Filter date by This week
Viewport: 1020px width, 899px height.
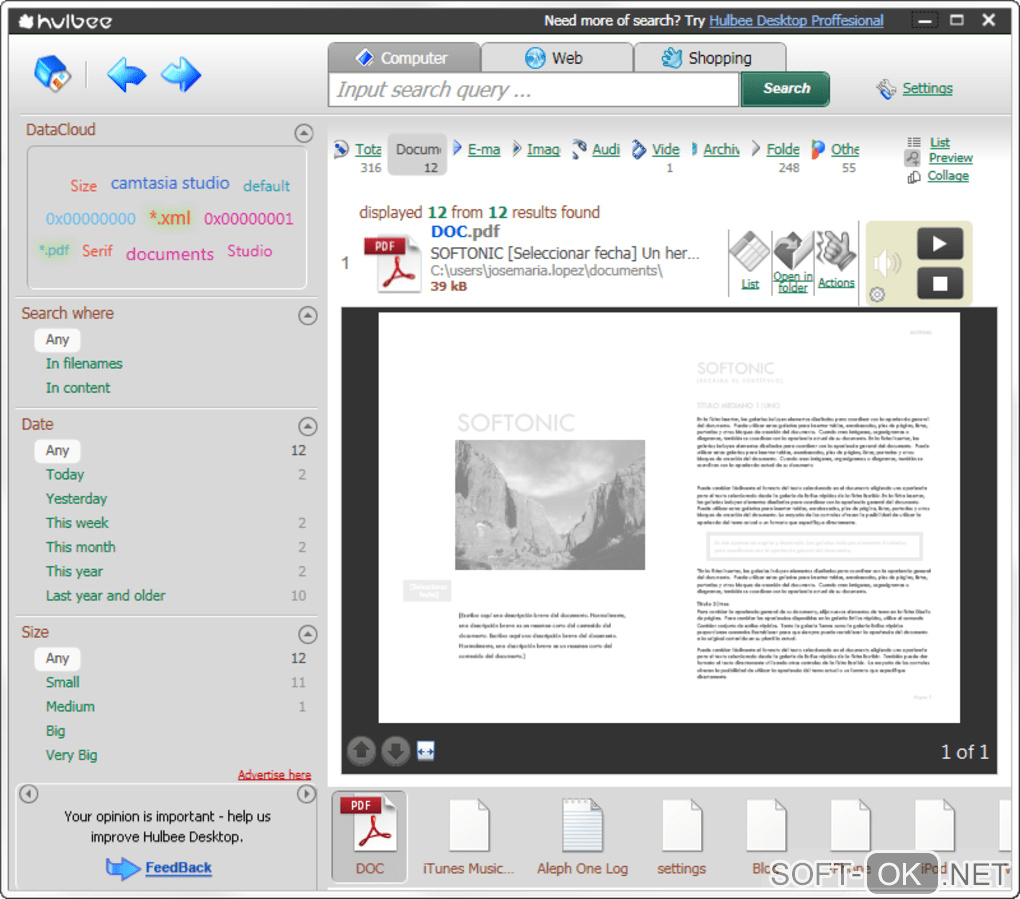tap(77, 523)
